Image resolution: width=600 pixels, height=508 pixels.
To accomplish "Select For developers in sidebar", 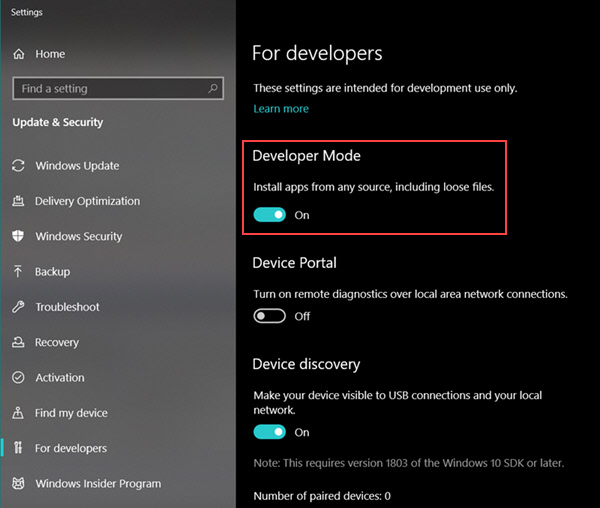I will (71, 448).
